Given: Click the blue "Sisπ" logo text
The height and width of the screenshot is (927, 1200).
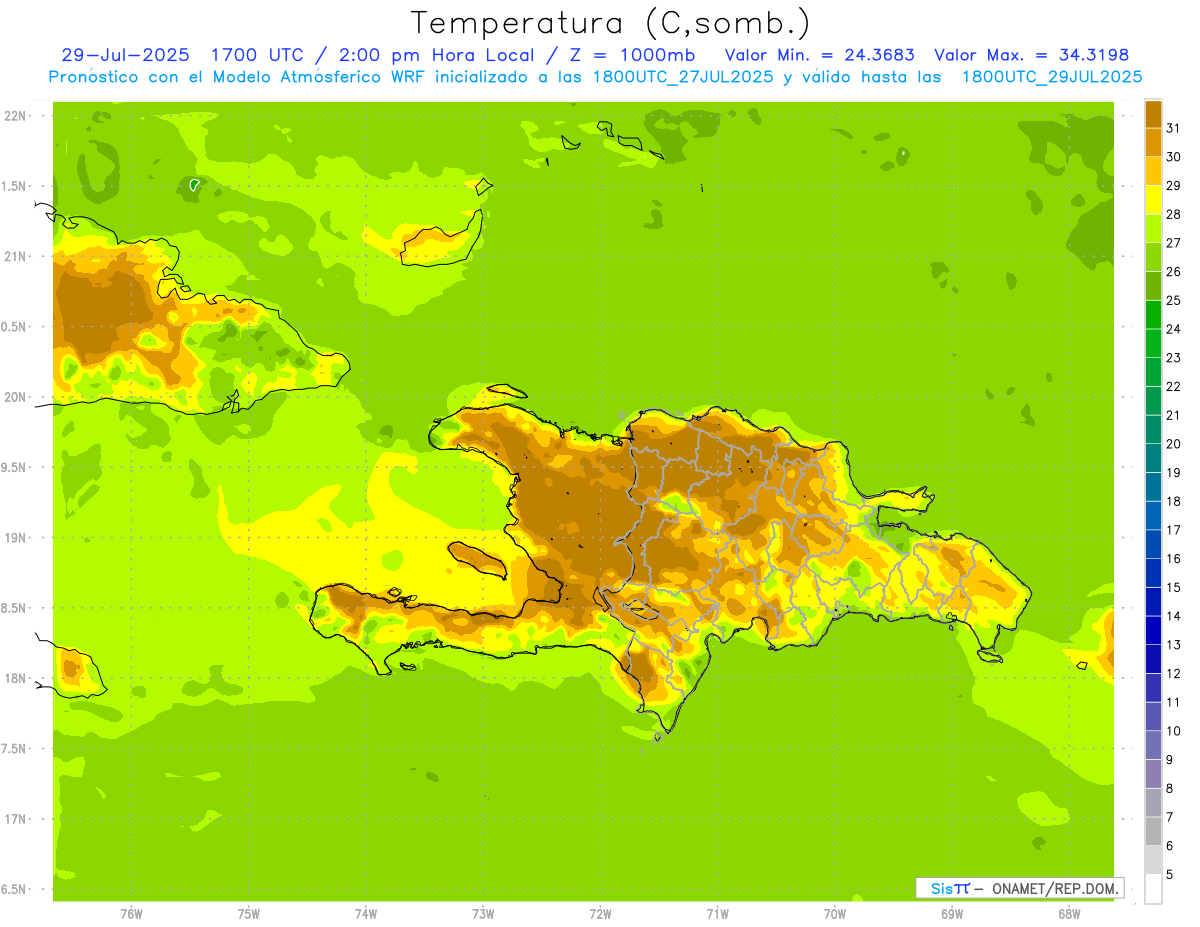Looking at the screenshot, I should tap(949, 888).
